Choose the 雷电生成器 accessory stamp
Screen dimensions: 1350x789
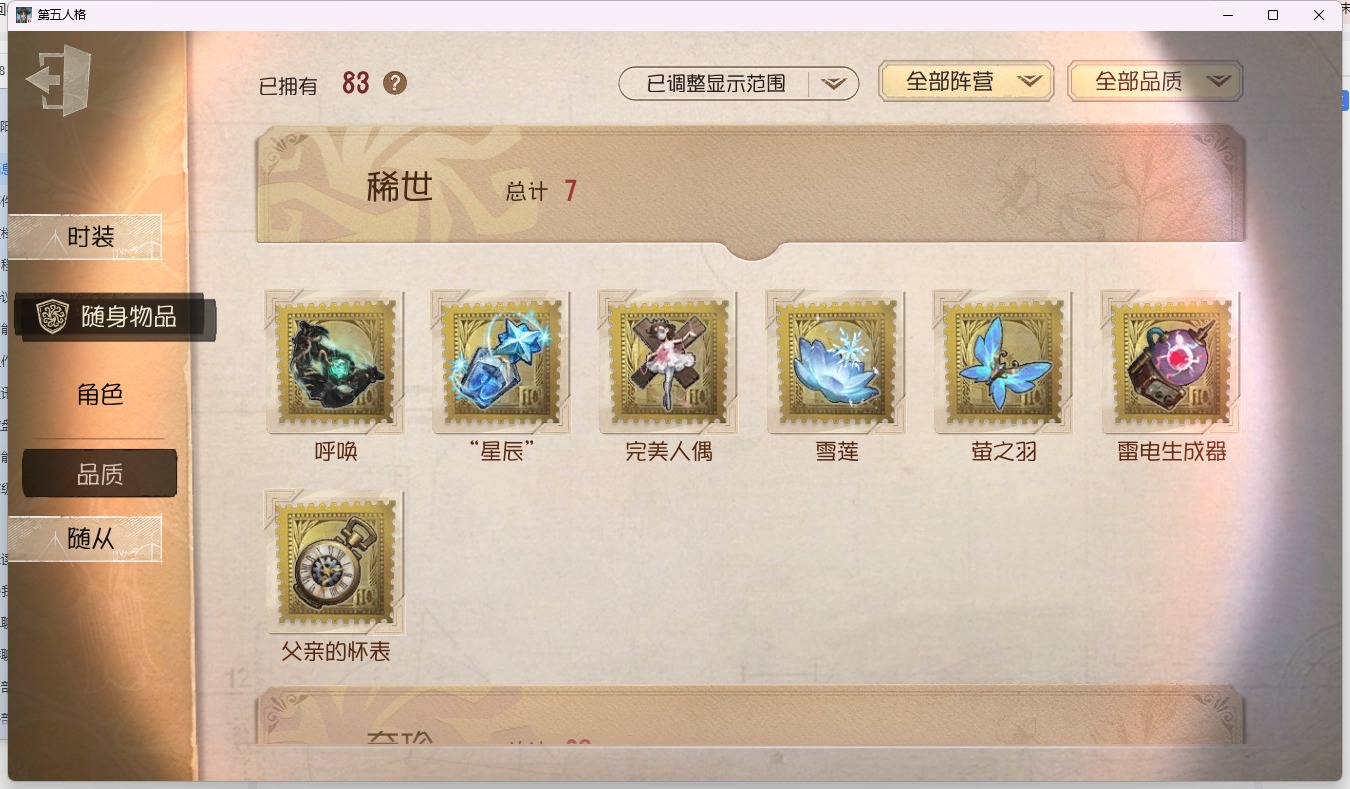pyautogui.click(x=1171, y=362)
